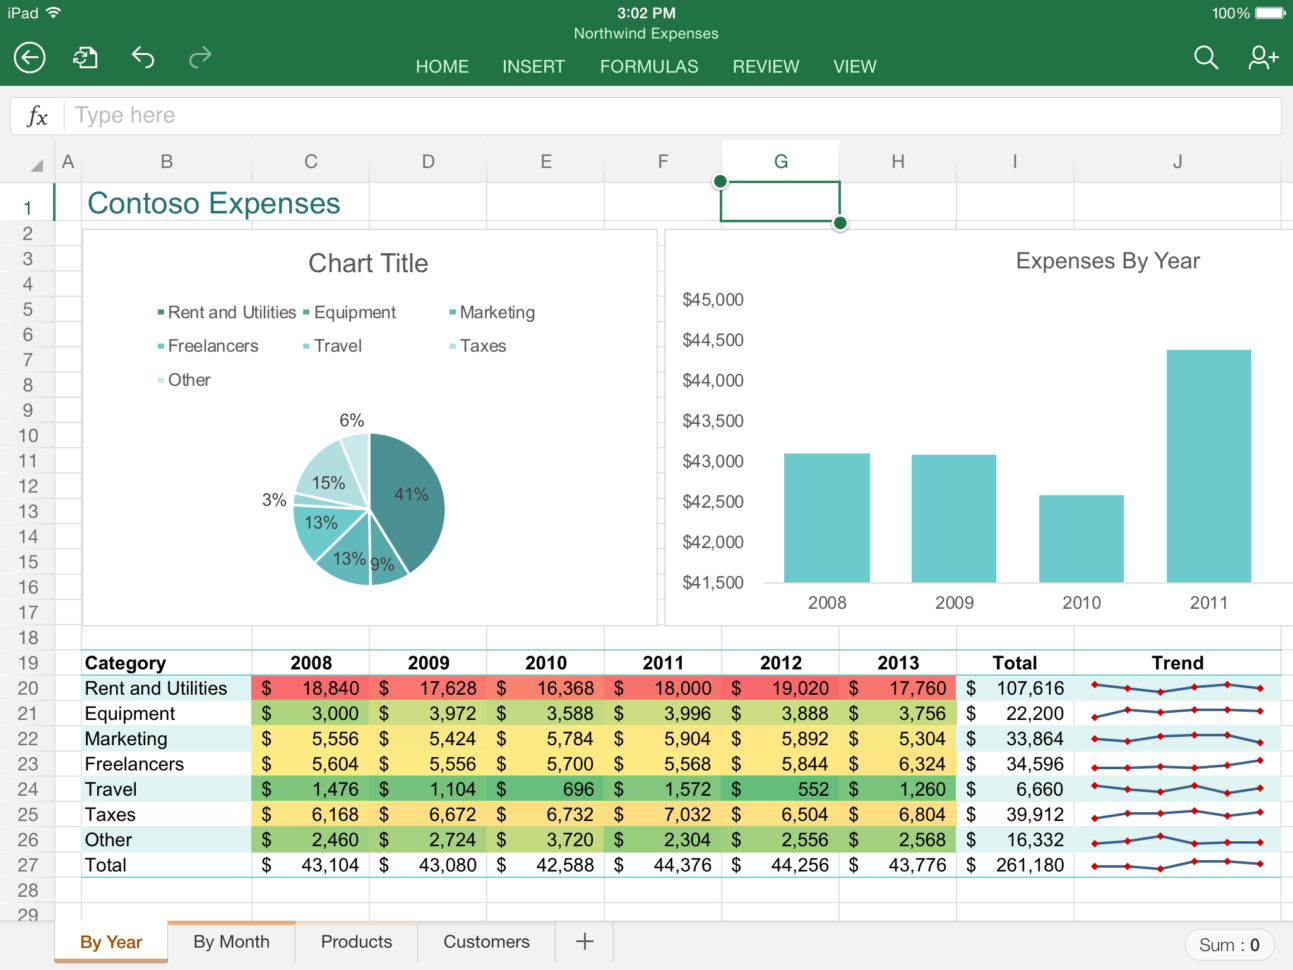Select column header G
Screen dimensions: 1293x970
point(780,161)
